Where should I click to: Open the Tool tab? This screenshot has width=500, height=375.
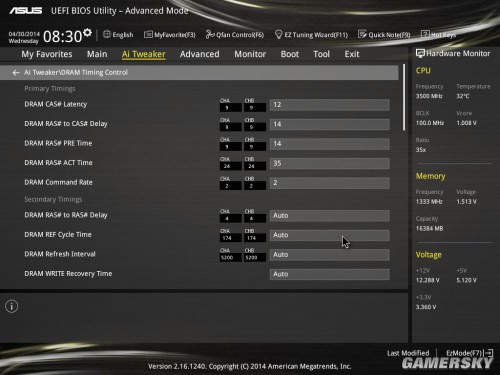(x=321, y=54)
